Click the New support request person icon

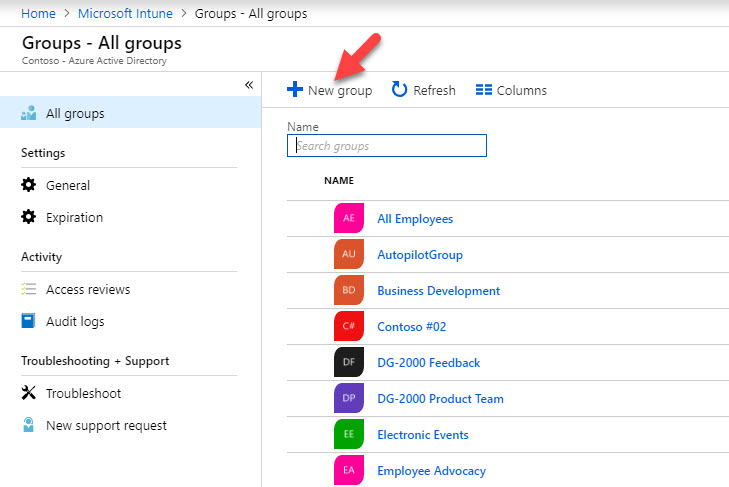[28, 425]
